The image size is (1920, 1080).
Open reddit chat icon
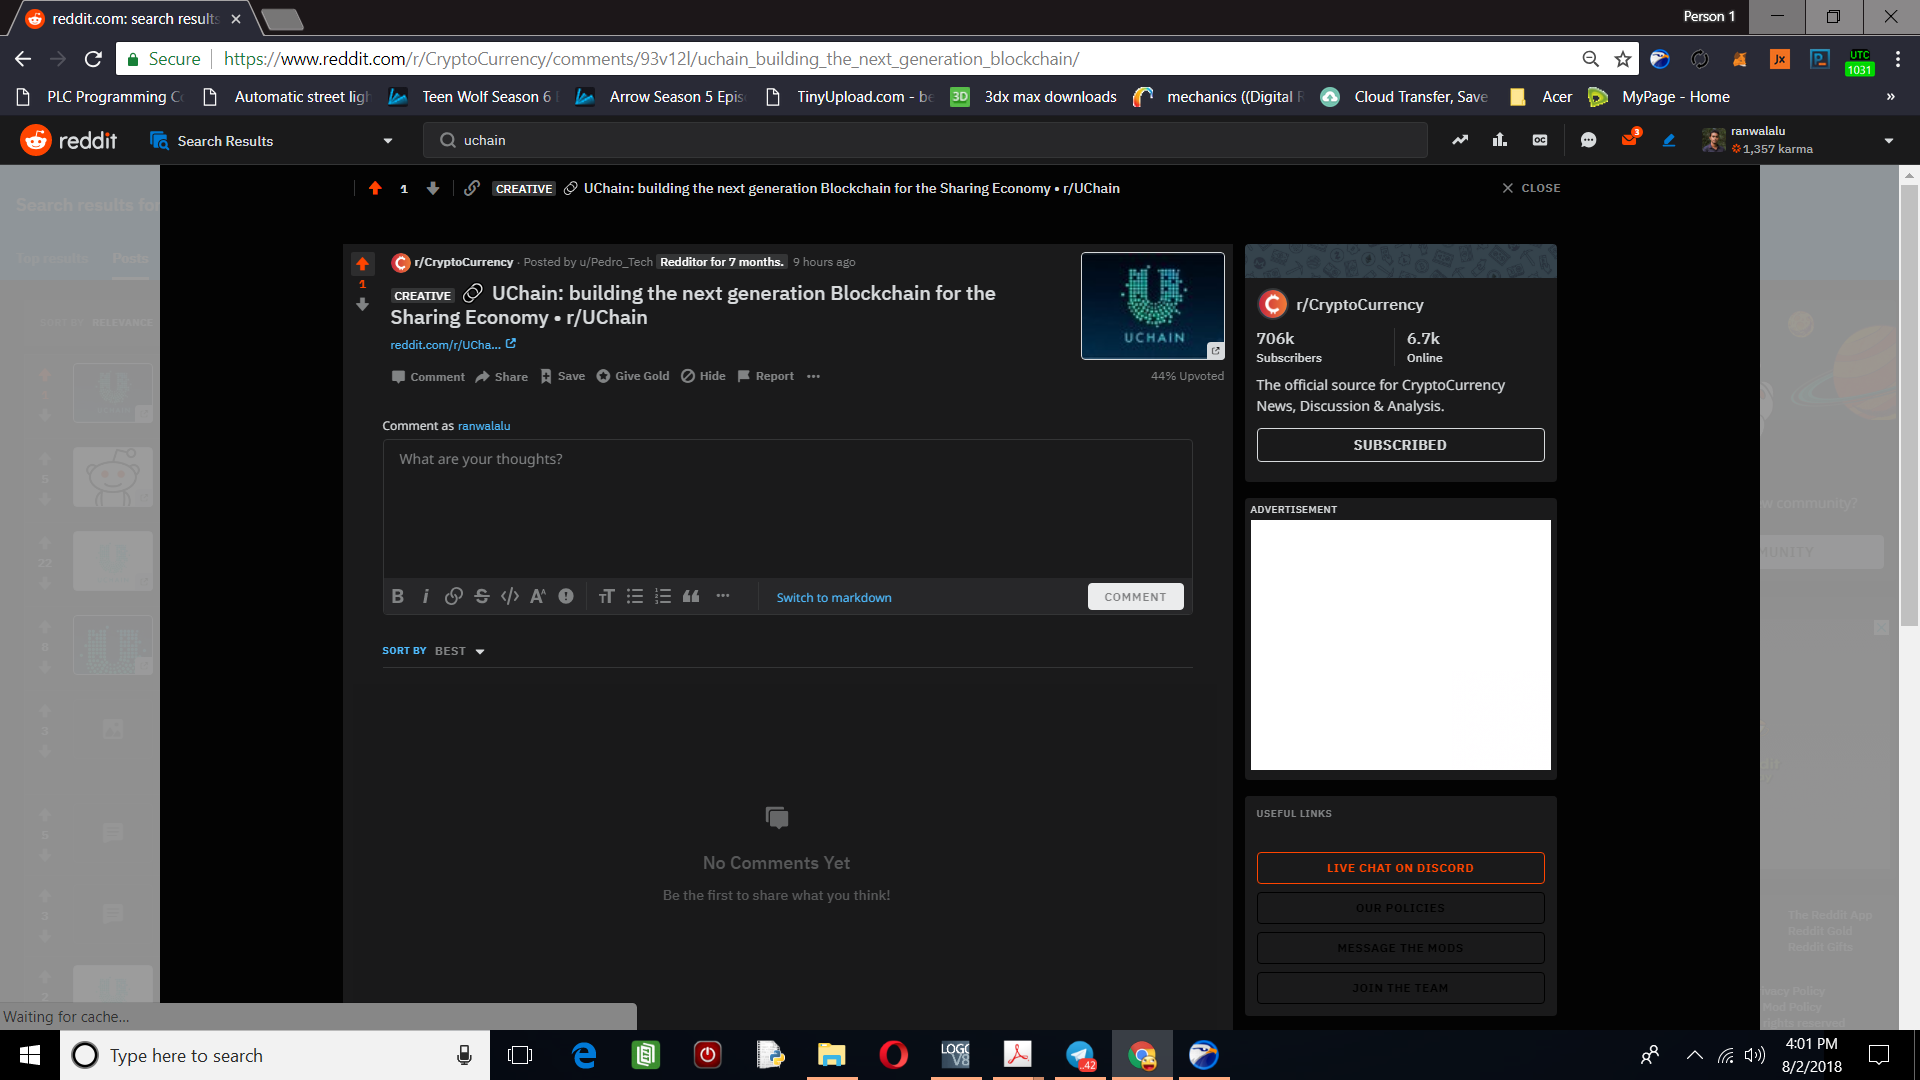[1588, 140]
